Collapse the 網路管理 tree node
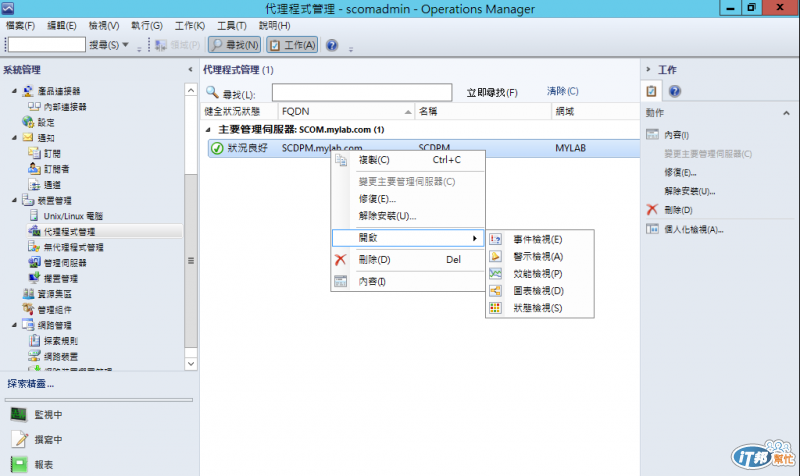The image size is (800, 476). [x=14, y=325]
